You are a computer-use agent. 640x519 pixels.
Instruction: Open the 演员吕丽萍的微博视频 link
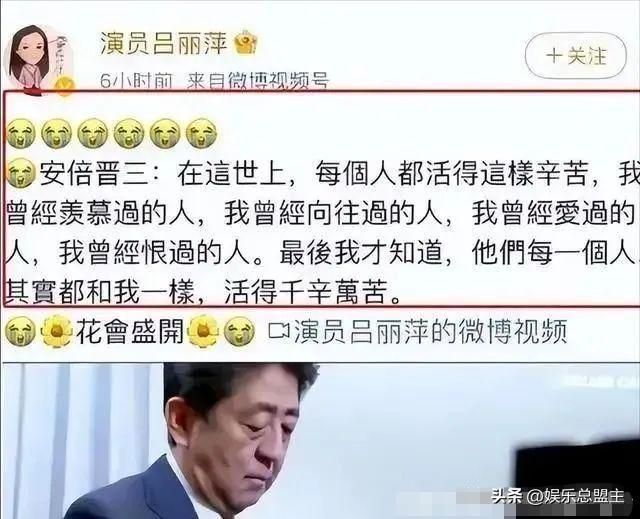point(431,331)
